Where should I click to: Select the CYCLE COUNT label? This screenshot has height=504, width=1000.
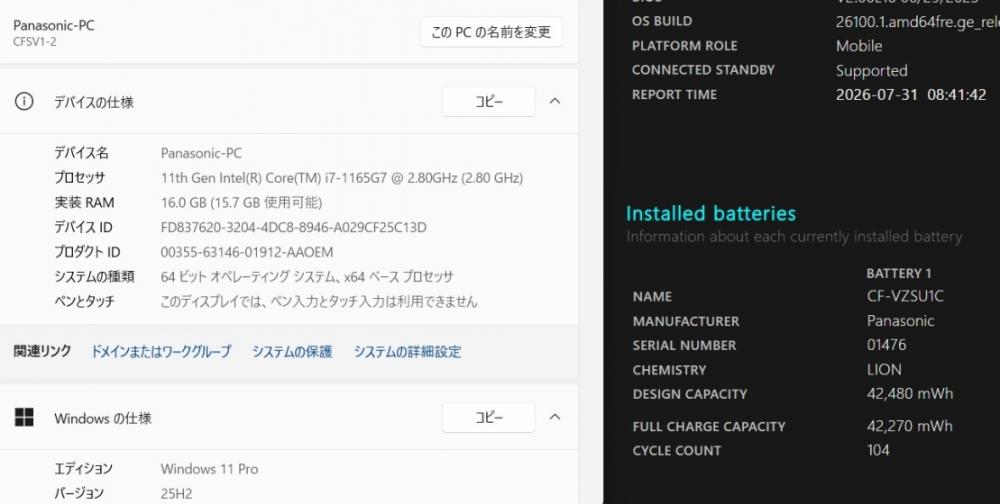[x=677, y=450]
